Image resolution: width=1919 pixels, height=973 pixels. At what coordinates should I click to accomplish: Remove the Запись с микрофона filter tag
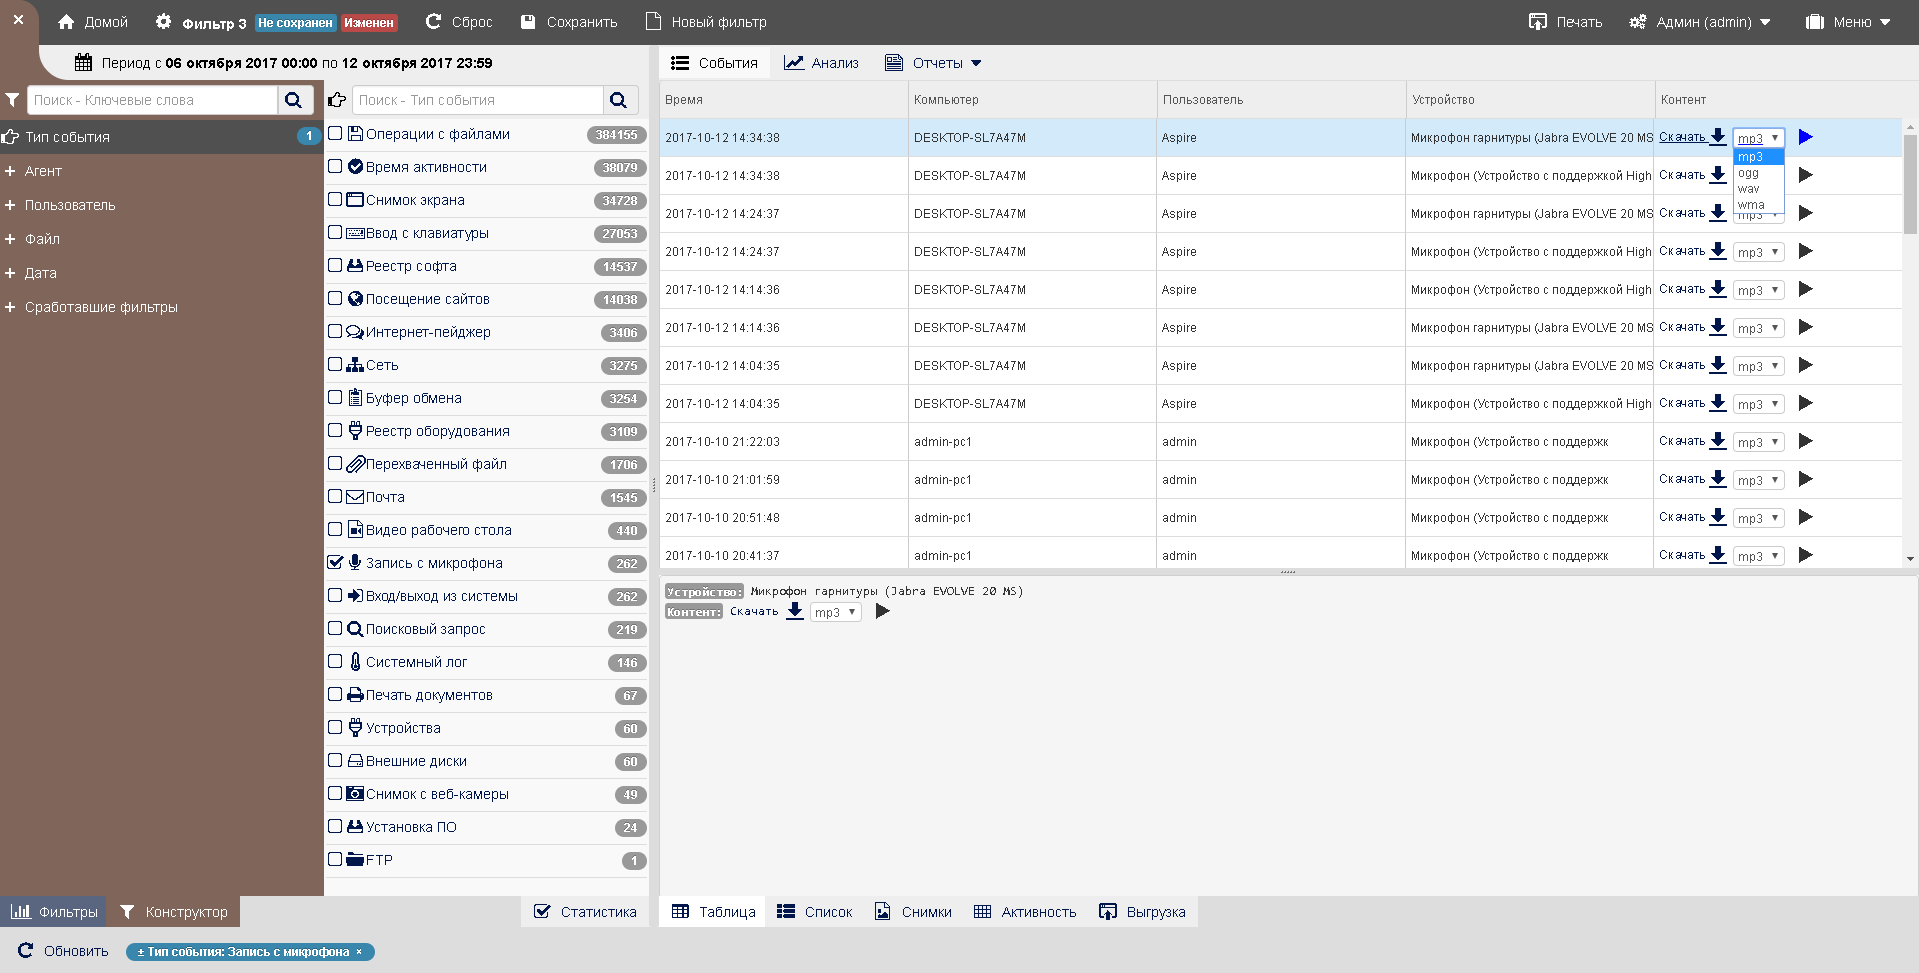point(359,952)
